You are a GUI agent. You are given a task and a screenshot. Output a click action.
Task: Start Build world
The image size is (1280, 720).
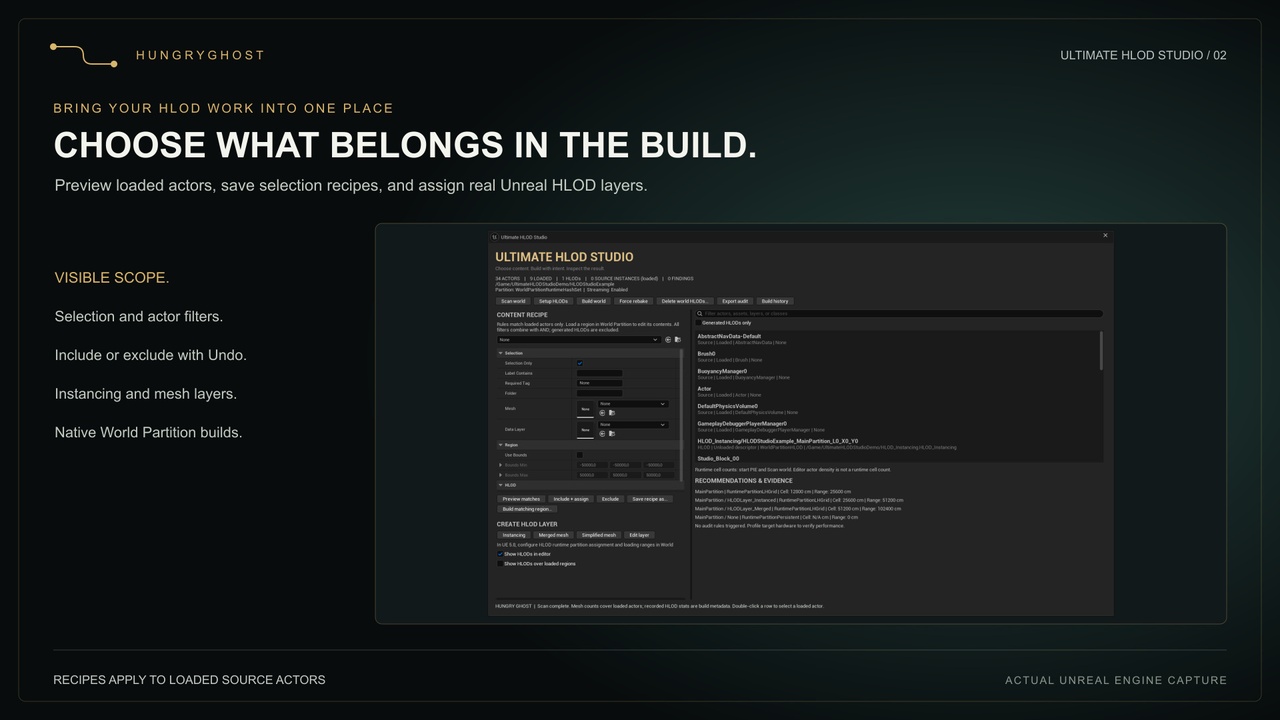click(594, 301)
